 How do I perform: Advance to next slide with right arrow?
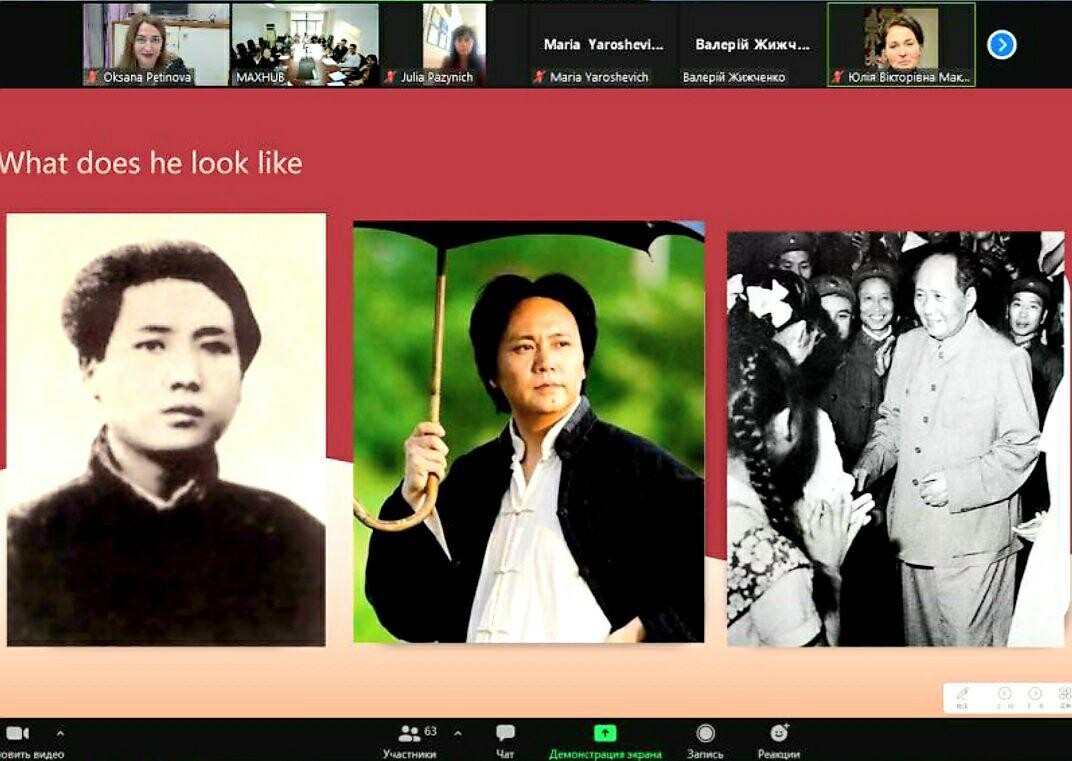(x=1035, y=694)
